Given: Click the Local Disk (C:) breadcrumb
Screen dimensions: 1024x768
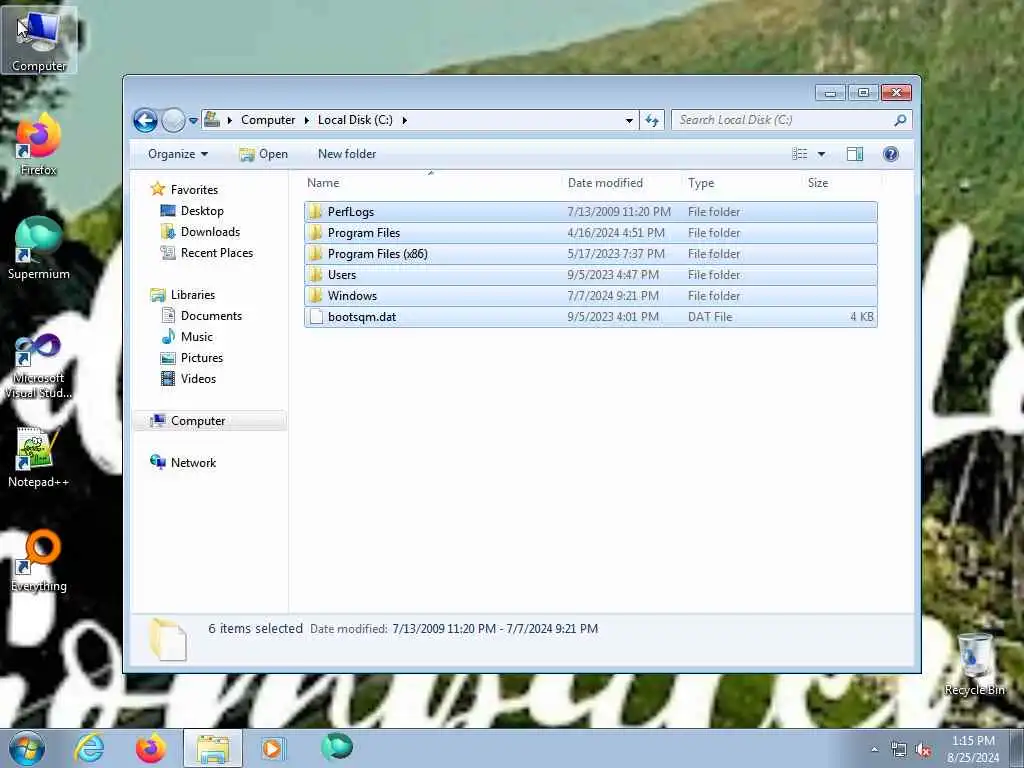Looking at the screenshot, I should (355, 120).
